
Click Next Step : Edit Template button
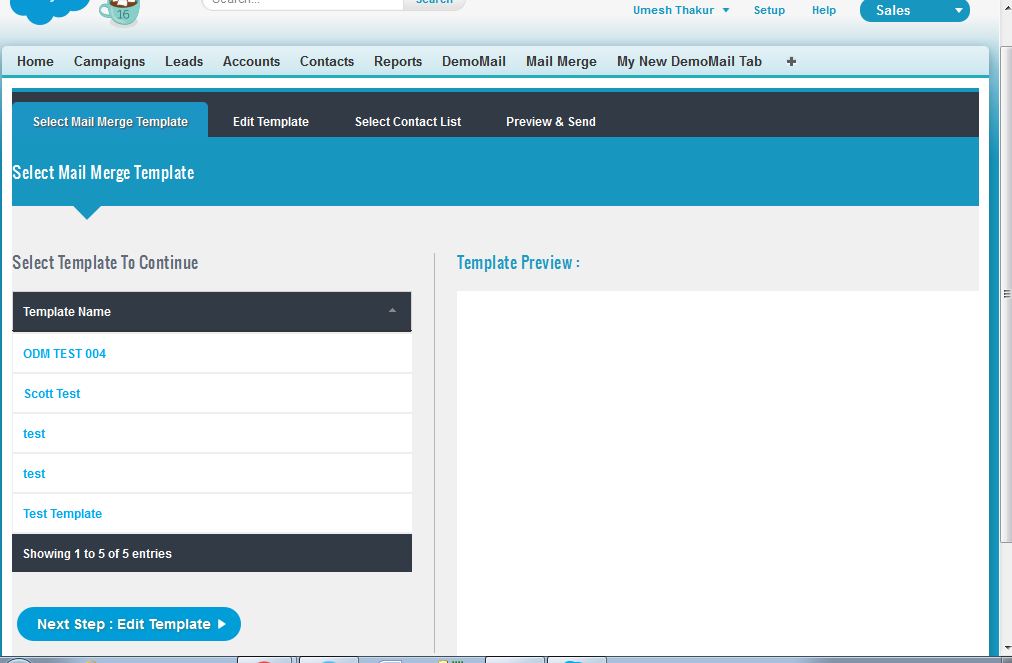point(129,624)
